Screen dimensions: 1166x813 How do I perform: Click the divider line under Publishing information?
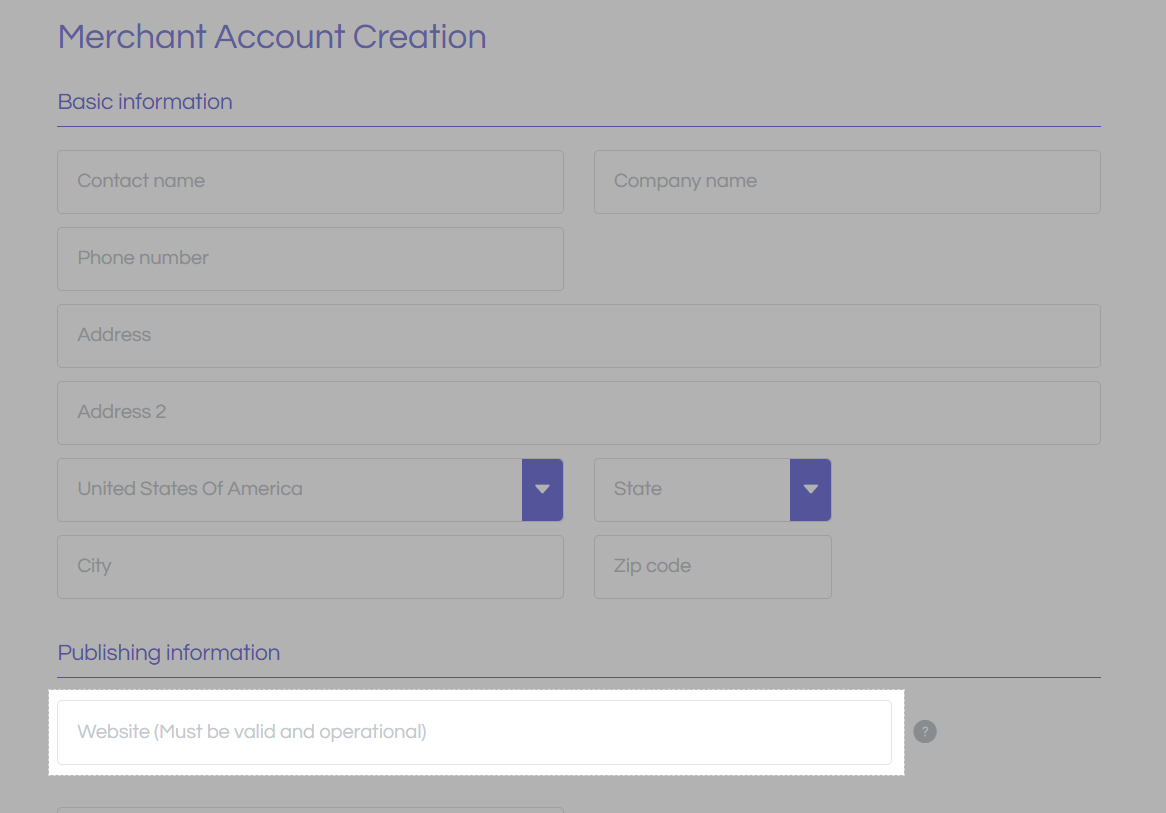tap(578, 678)
